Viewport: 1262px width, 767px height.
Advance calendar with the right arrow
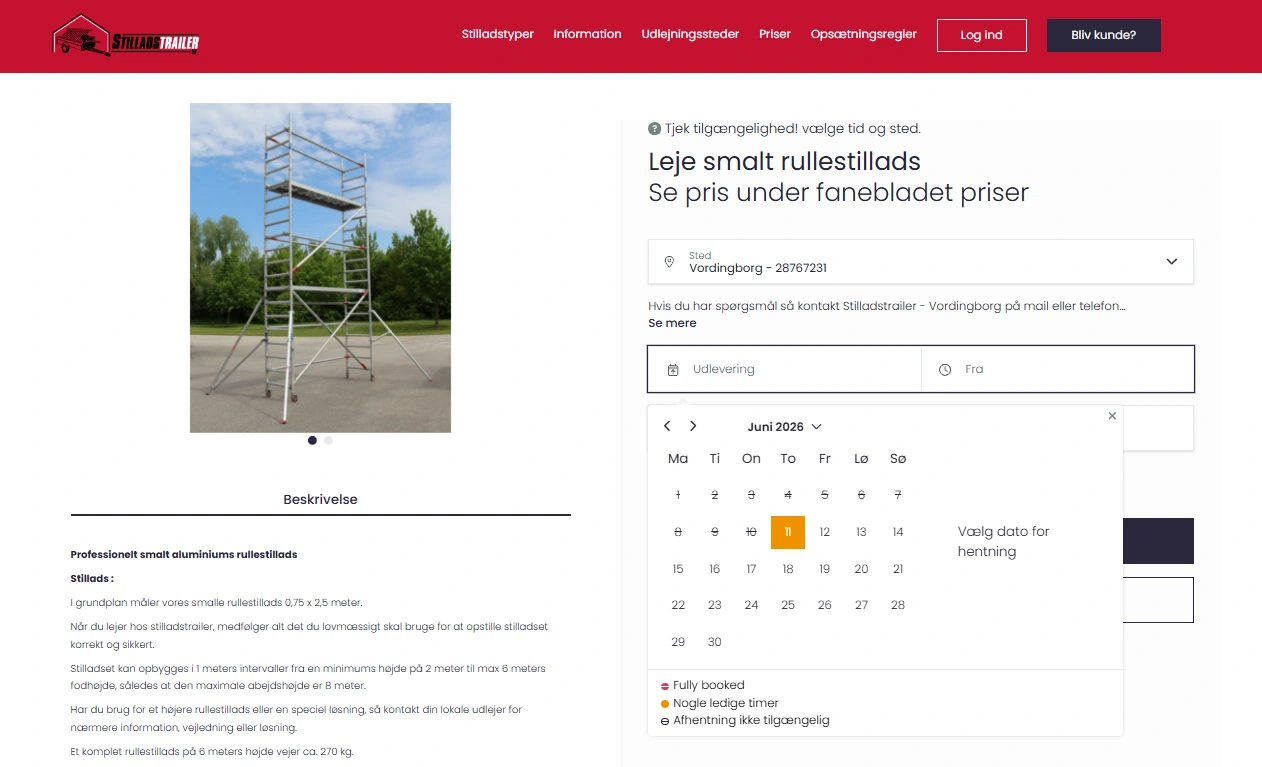(693, 426)
